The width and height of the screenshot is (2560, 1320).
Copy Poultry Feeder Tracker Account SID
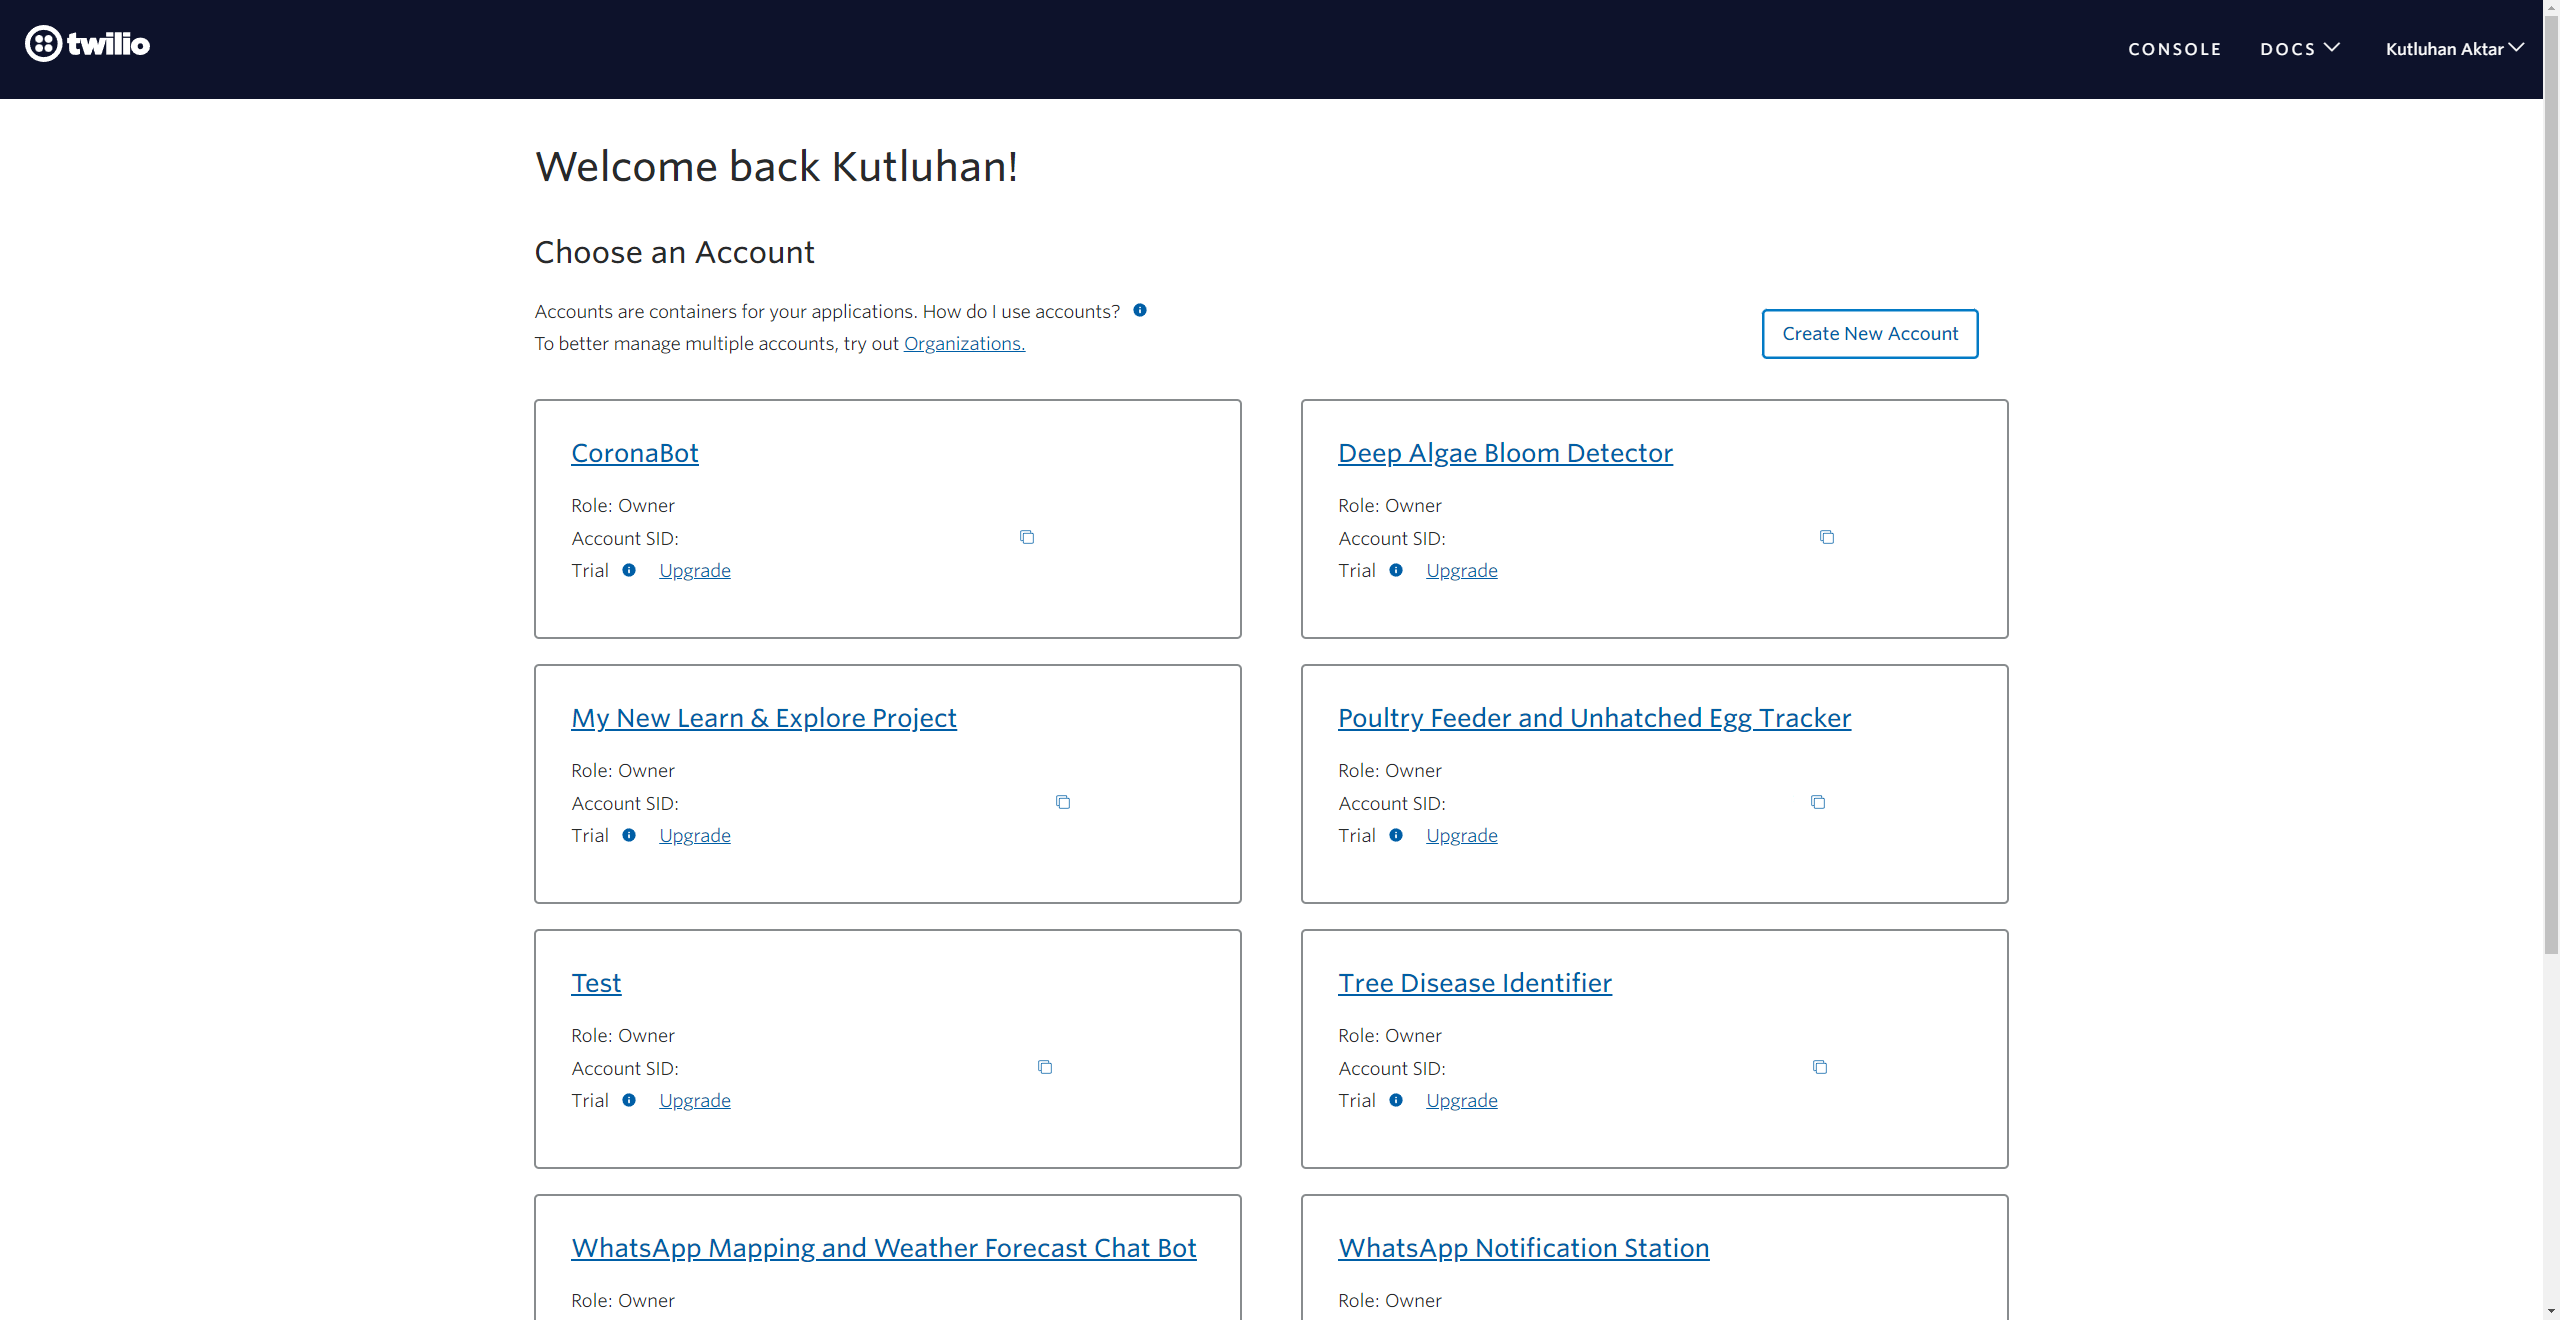(1817, 802)
